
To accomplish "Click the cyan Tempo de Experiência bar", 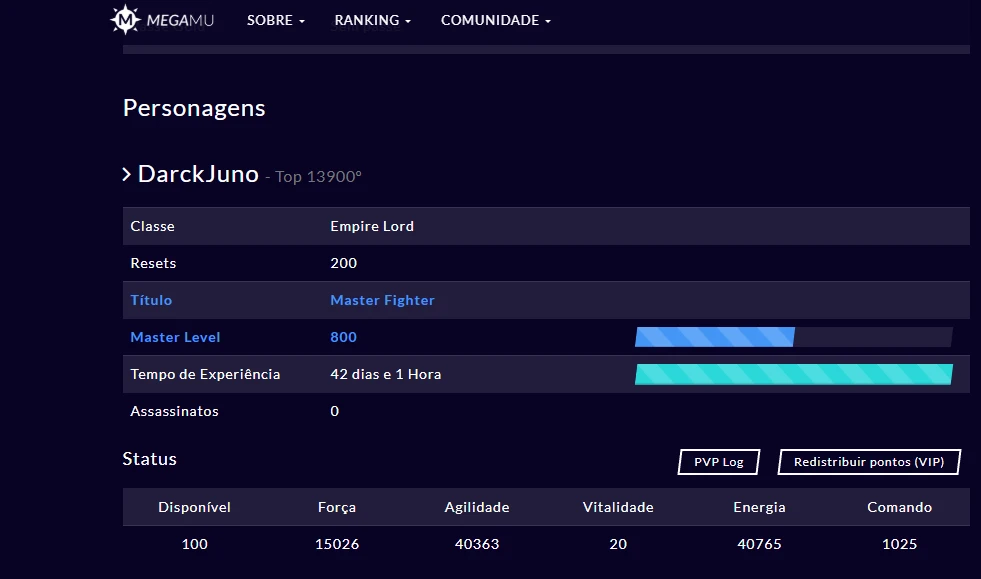I will click(x=793, y=374).
